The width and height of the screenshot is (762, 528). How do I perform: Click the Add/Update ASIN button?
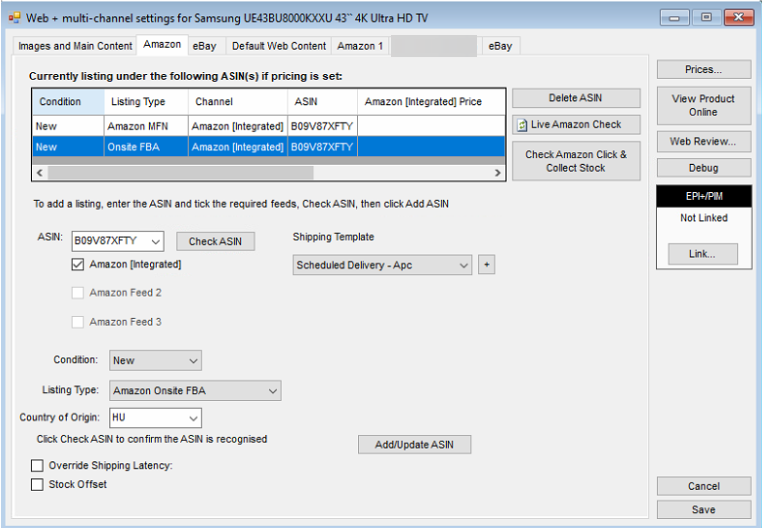point(414,445)
